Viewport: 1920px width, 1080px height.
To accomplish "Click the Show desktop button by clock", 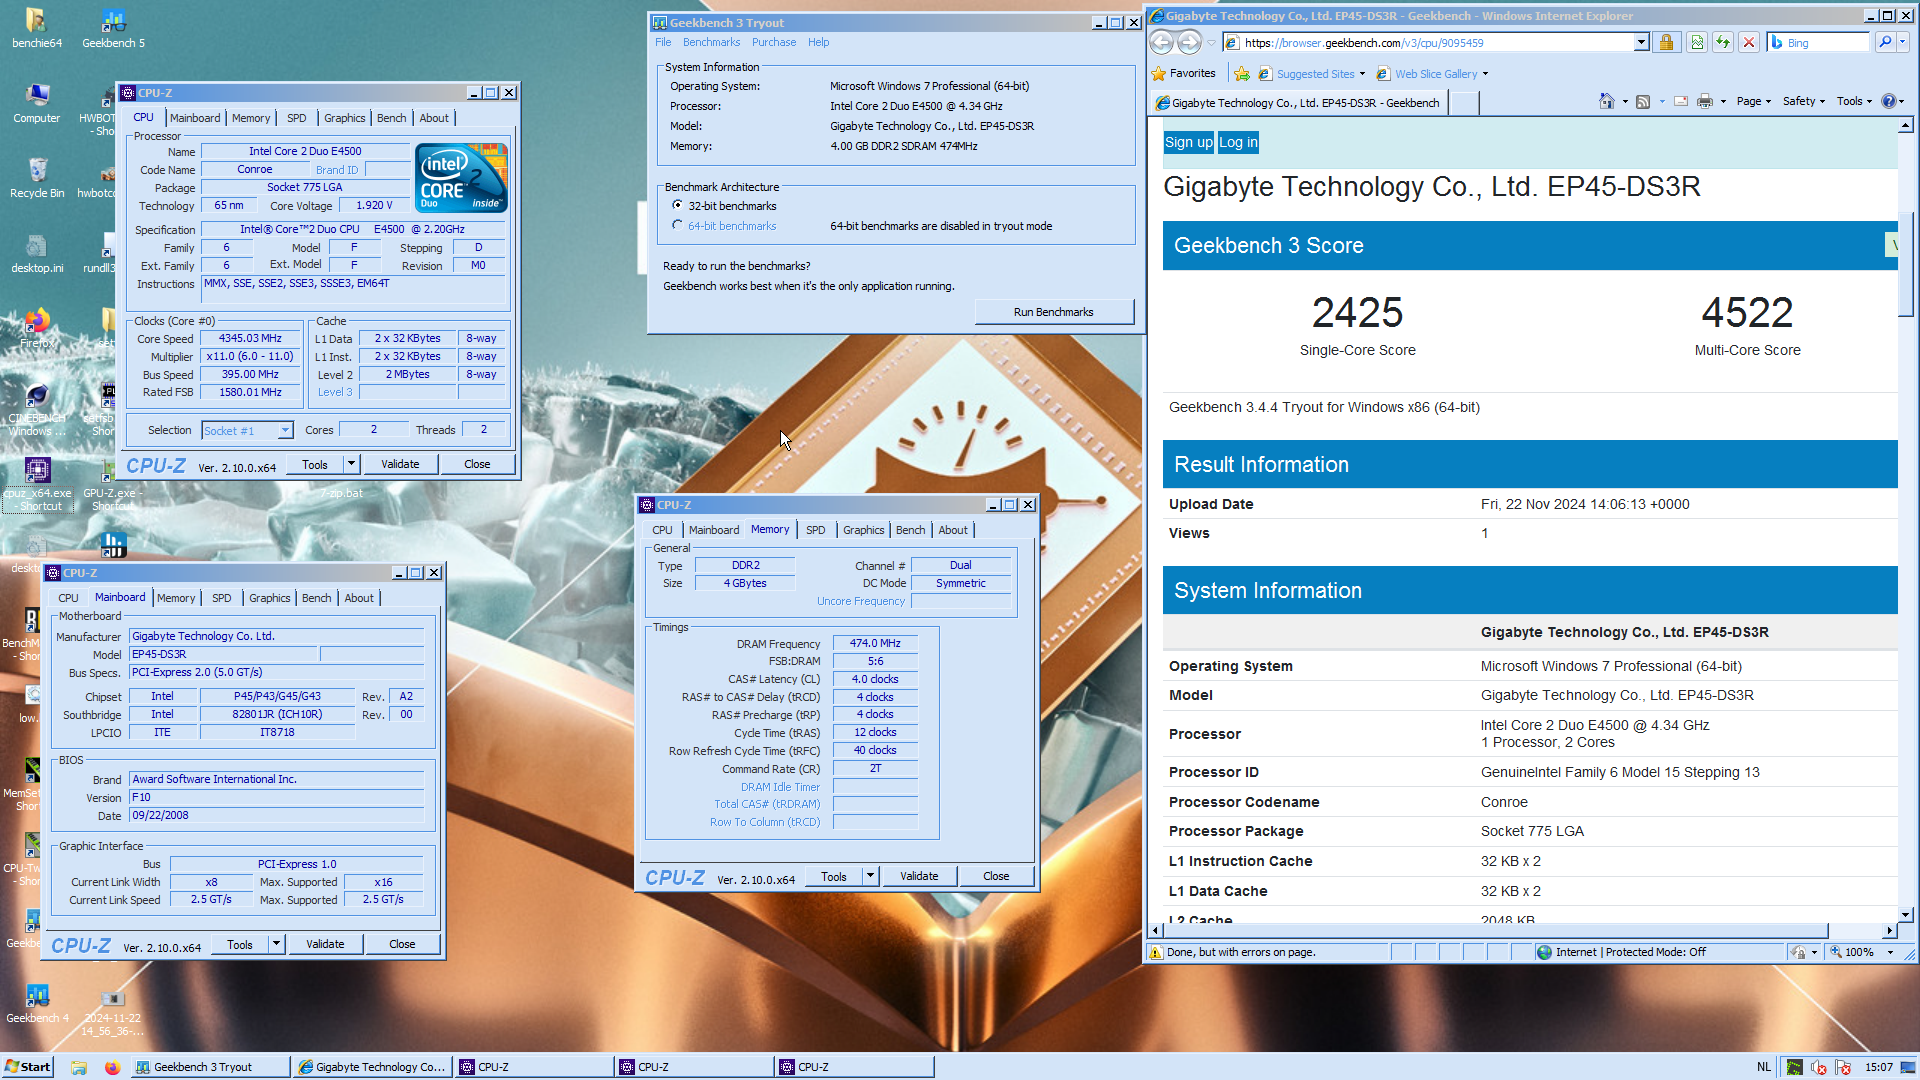I will pos(1910,1067).
